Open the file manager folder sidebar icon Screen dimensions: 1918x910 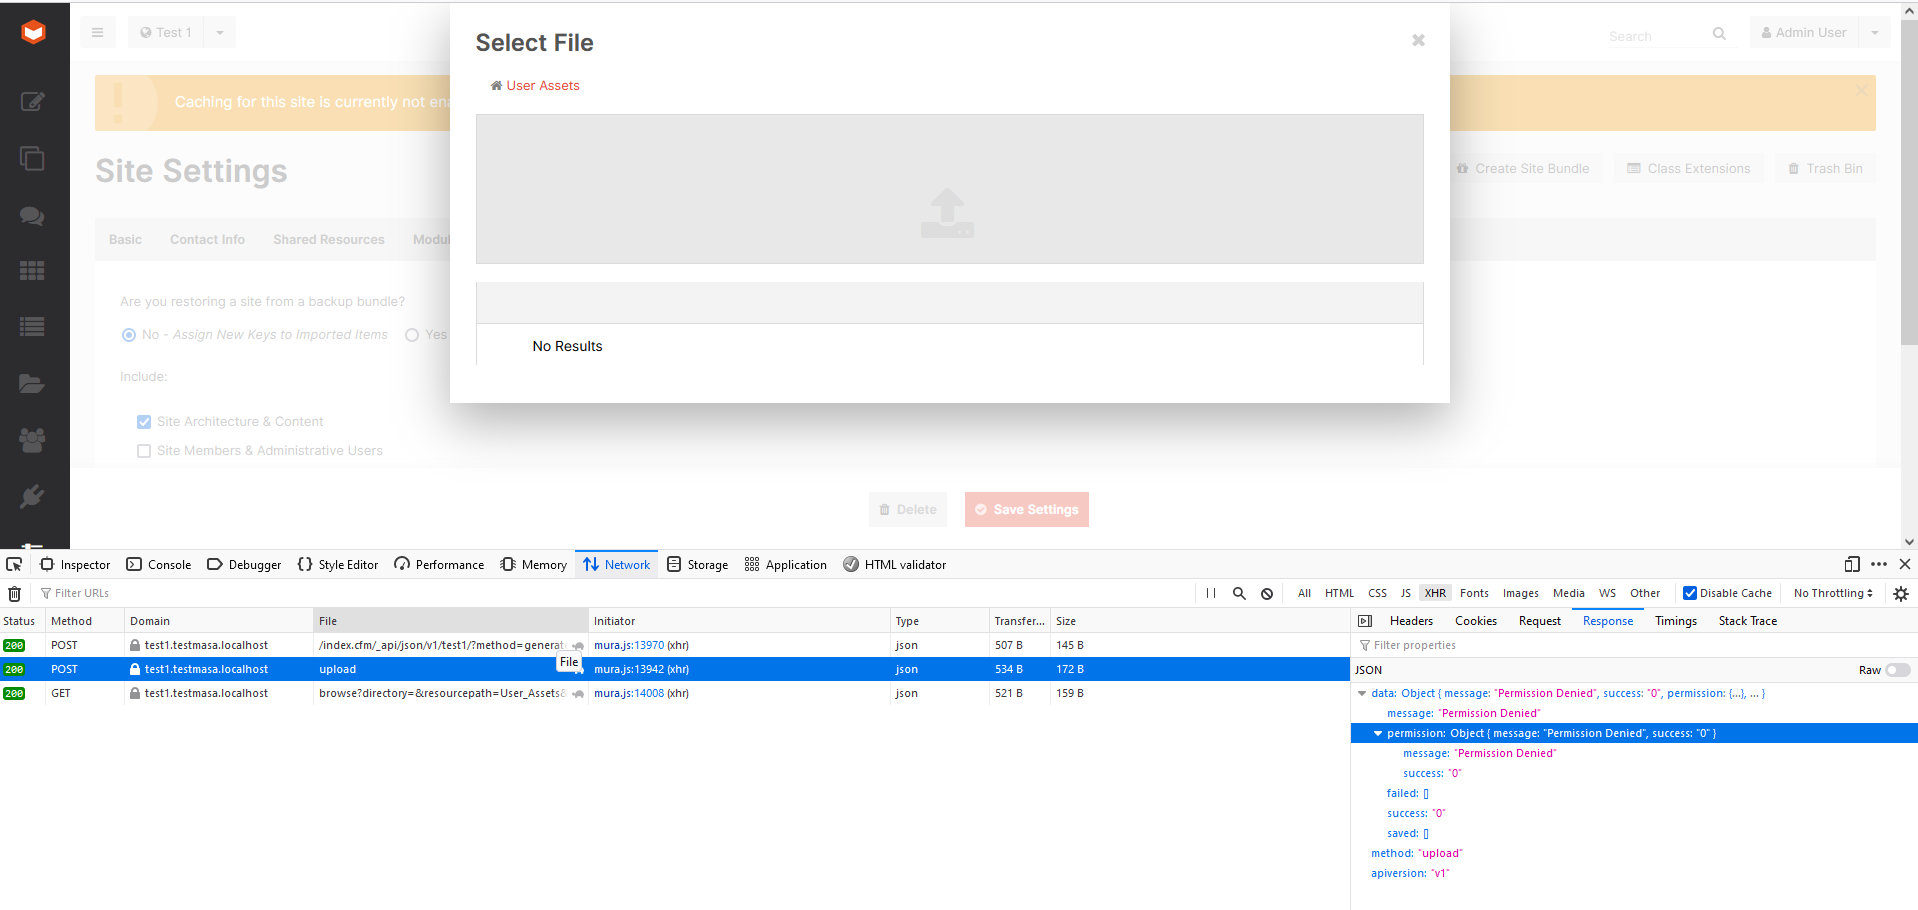coord(33,384)
